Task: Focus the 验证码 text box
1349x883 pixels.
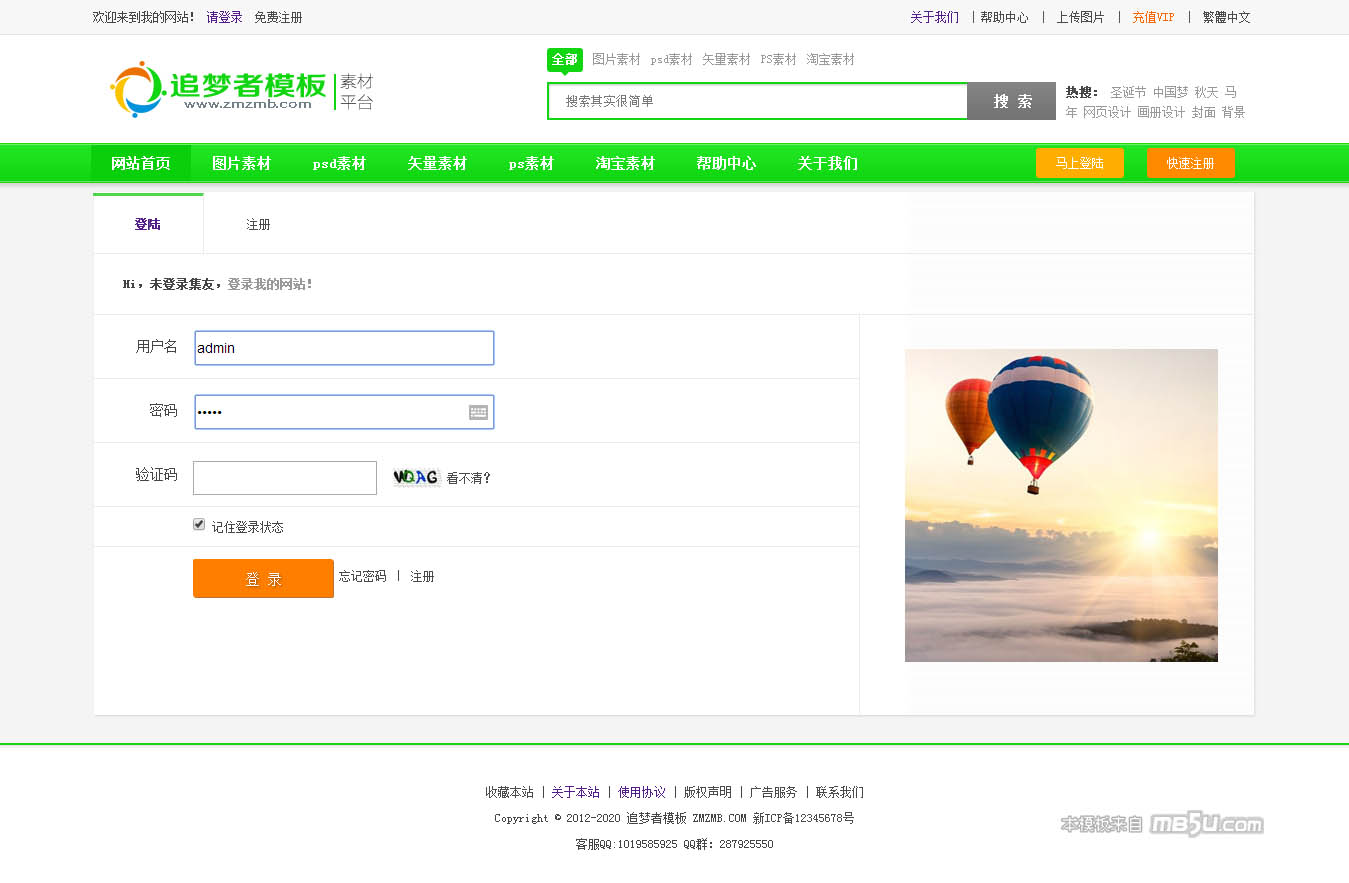Action: (285, 478)
